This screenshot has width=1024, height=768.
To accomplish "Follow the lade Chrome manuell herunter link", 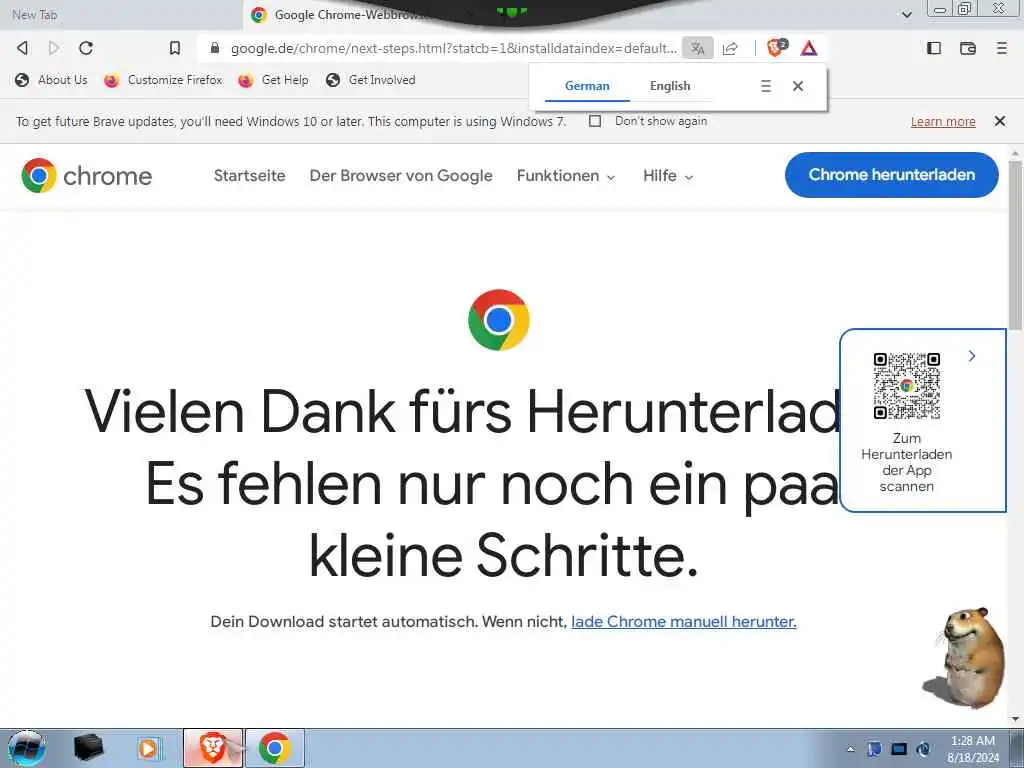I will click(x=684, y=622).
